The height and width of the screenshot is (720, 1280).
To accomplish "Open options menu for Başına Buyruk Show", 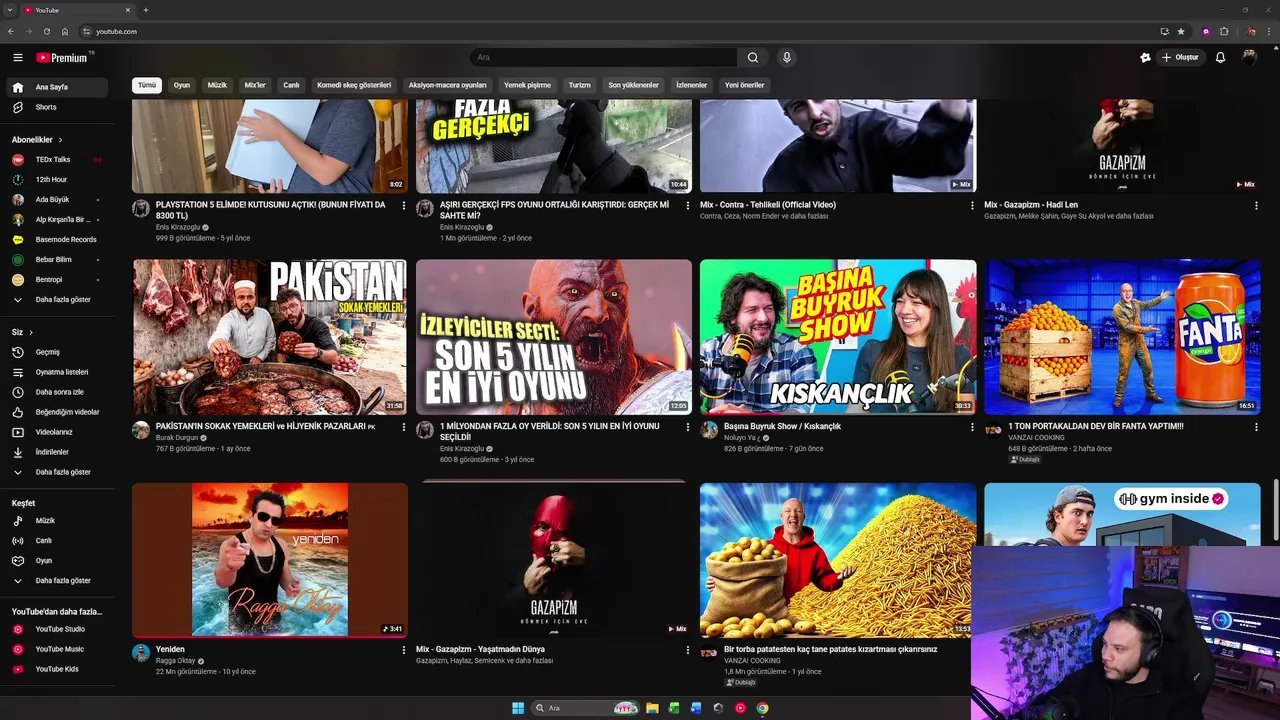I will point(972,427).
